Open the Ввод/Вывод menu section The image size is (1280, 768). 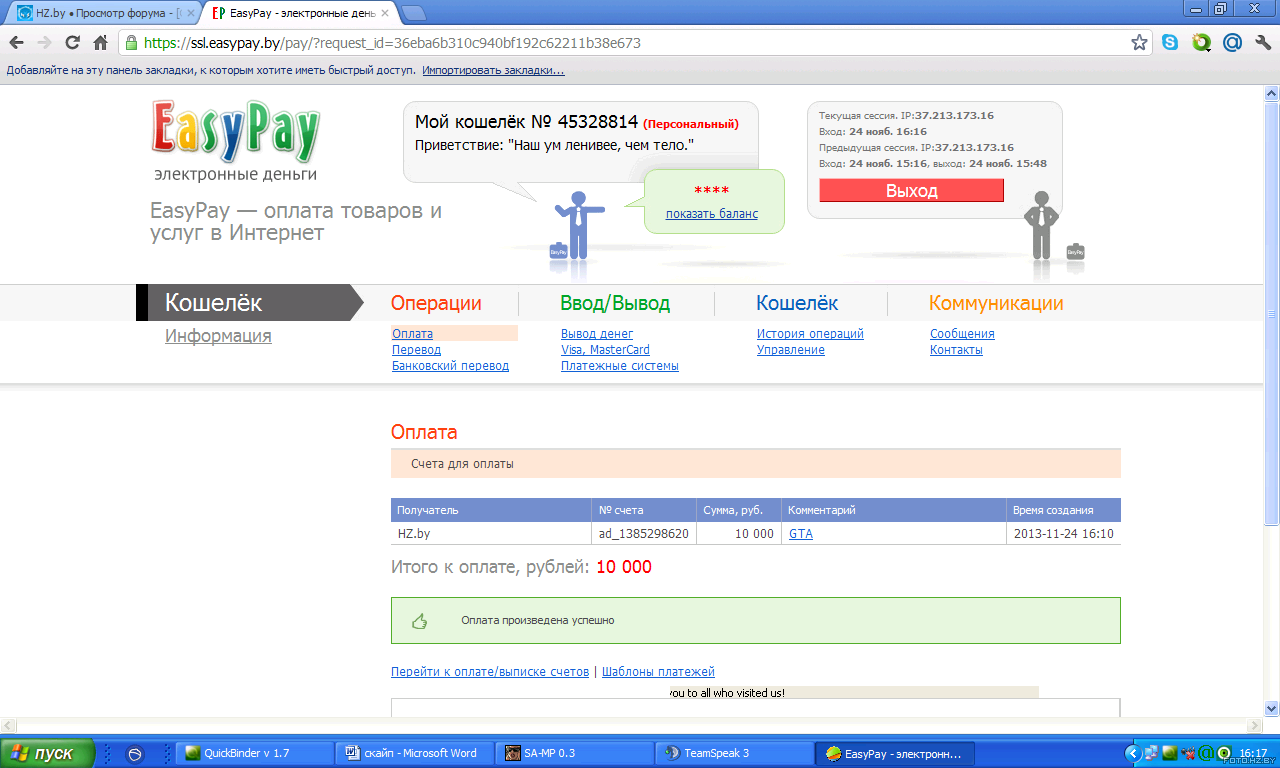click(x=615, y=303)
